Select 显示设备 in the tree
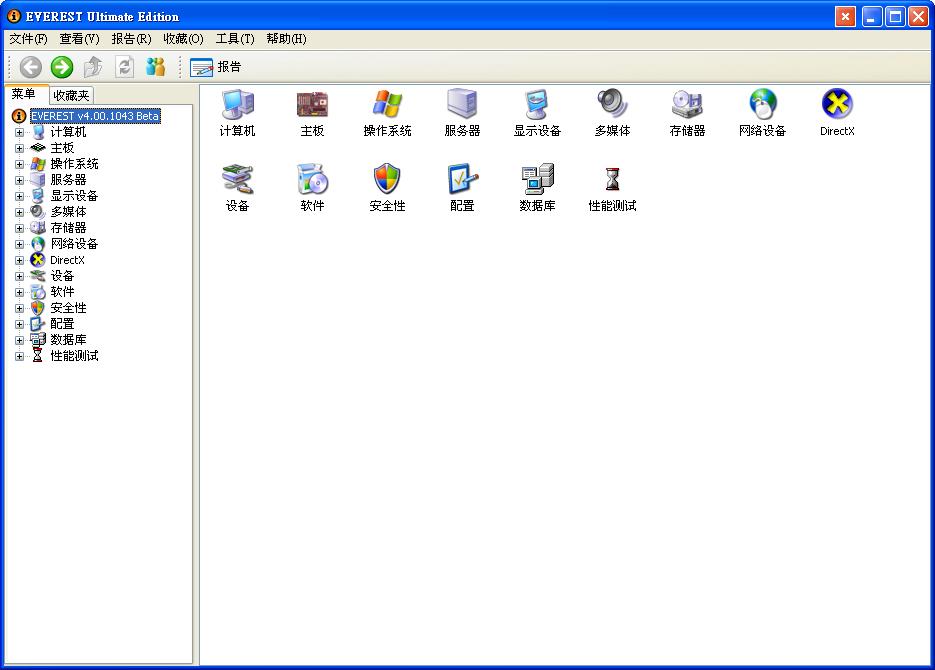 pyautogui.click(x=74, y=196)
